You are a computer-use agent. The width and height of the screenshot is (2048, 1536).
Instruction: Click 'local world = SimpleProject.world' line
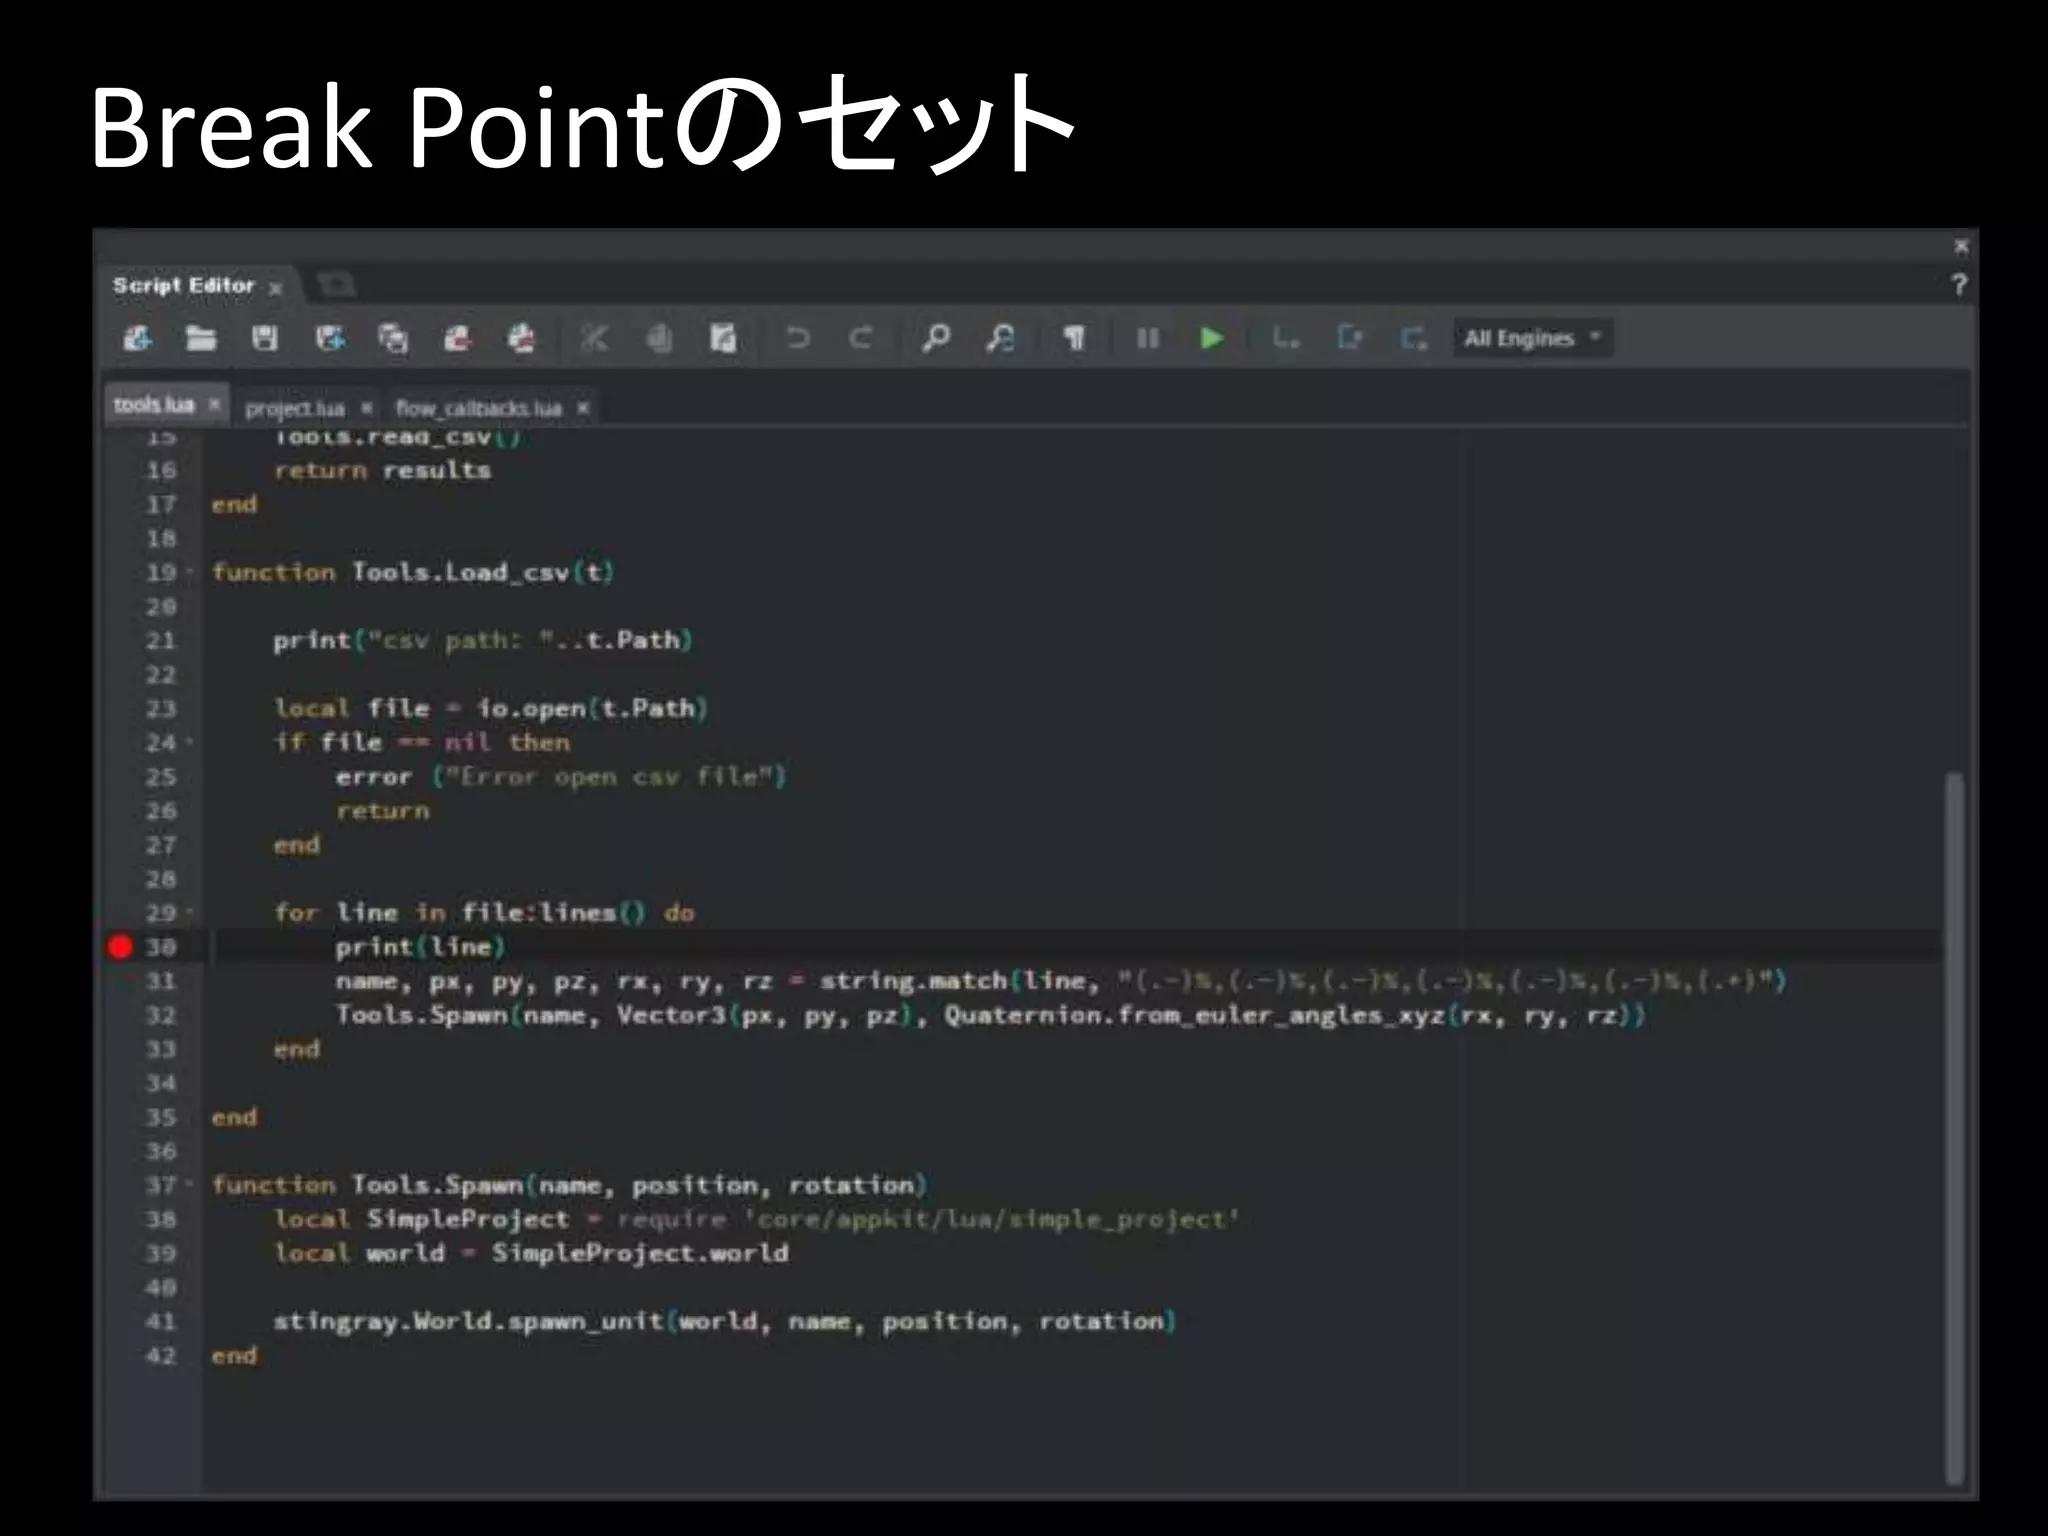point(531,1253)
